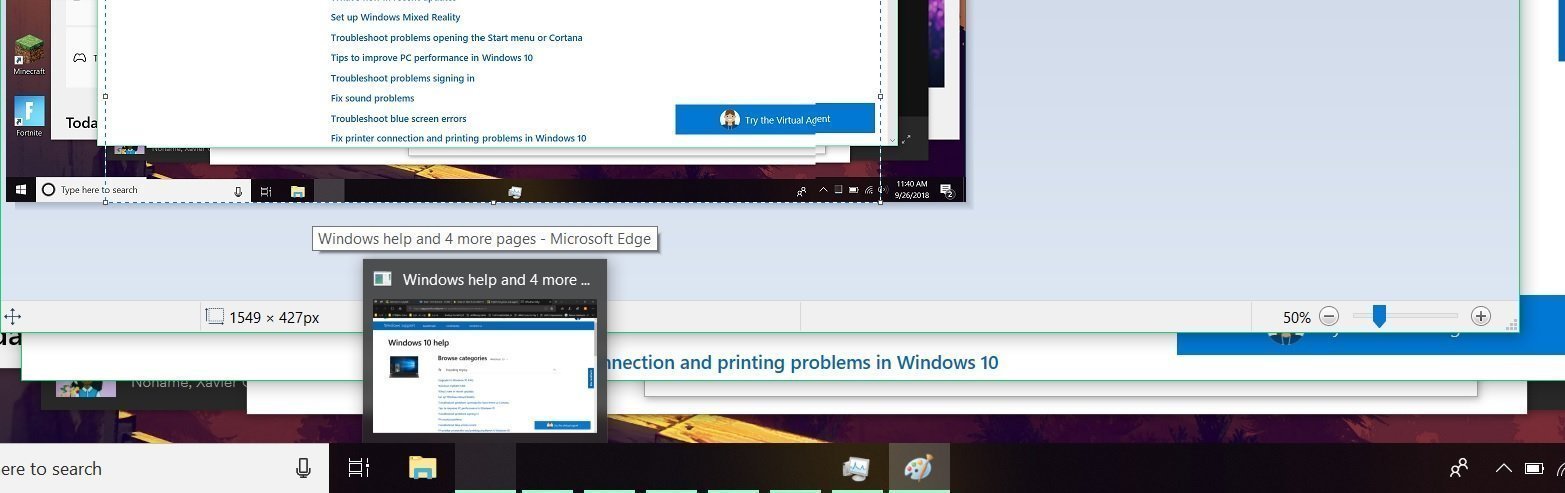Click the Edge icon in the preview header
Screen dimensions: 1565x493
pyautogui.click(x=382, y=279)
